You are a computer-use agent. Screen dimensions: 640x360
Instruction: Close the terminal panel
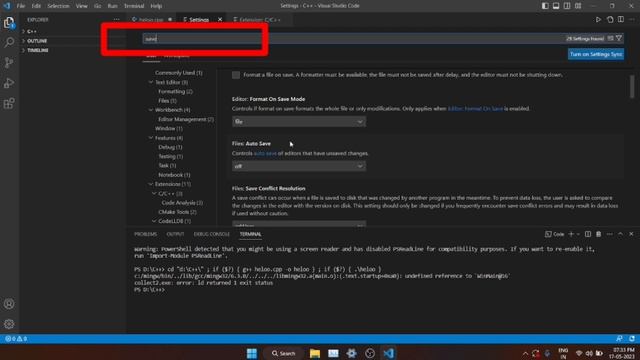click(x=631, y=234)
